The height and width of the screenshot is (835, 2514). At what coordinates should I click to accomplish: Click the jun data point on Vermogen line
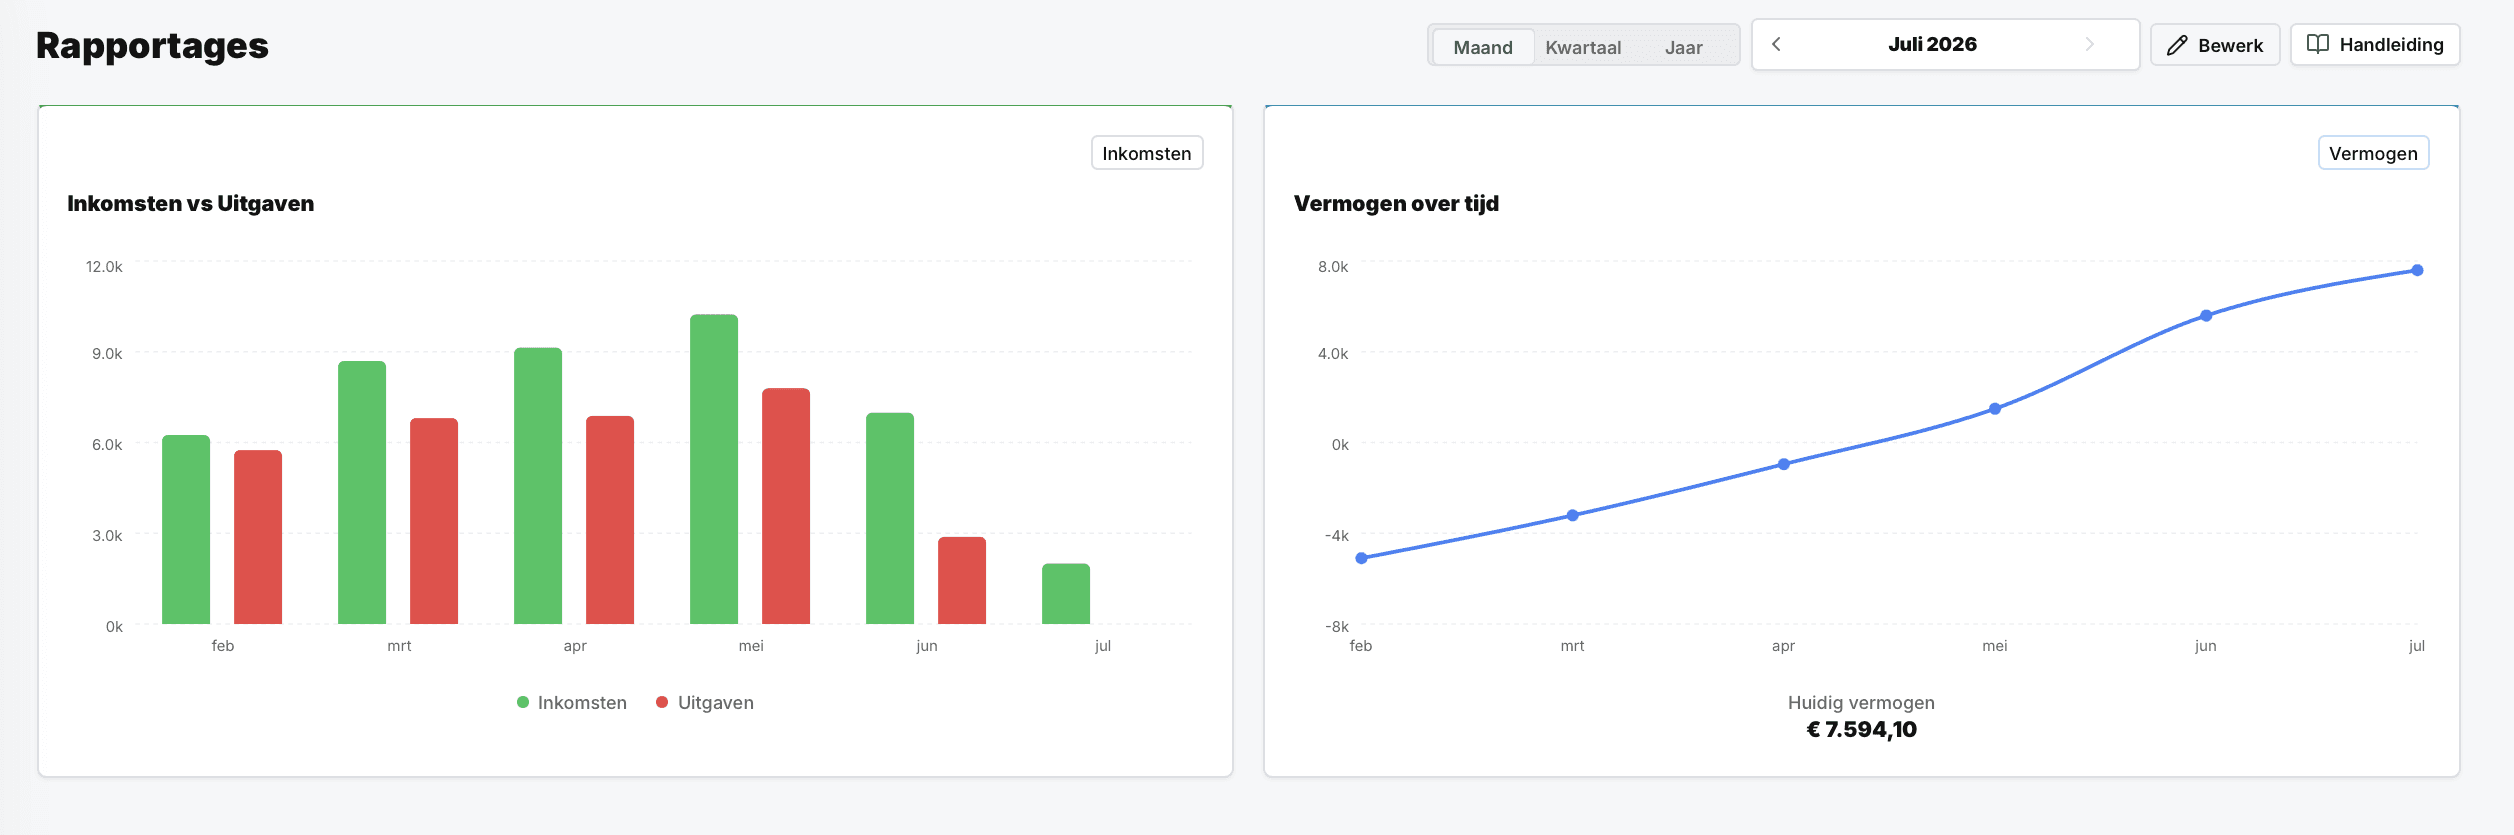pos(2206,315)
